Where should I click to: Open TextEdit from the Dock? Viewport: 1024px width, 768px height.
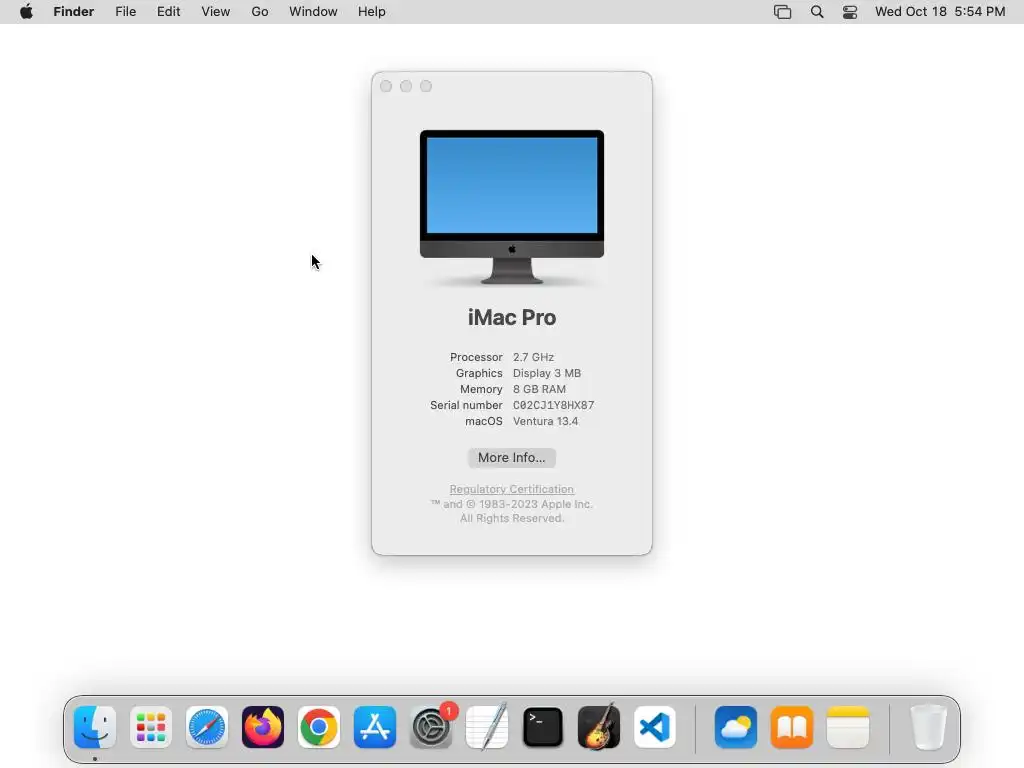[x=487, y=727]
